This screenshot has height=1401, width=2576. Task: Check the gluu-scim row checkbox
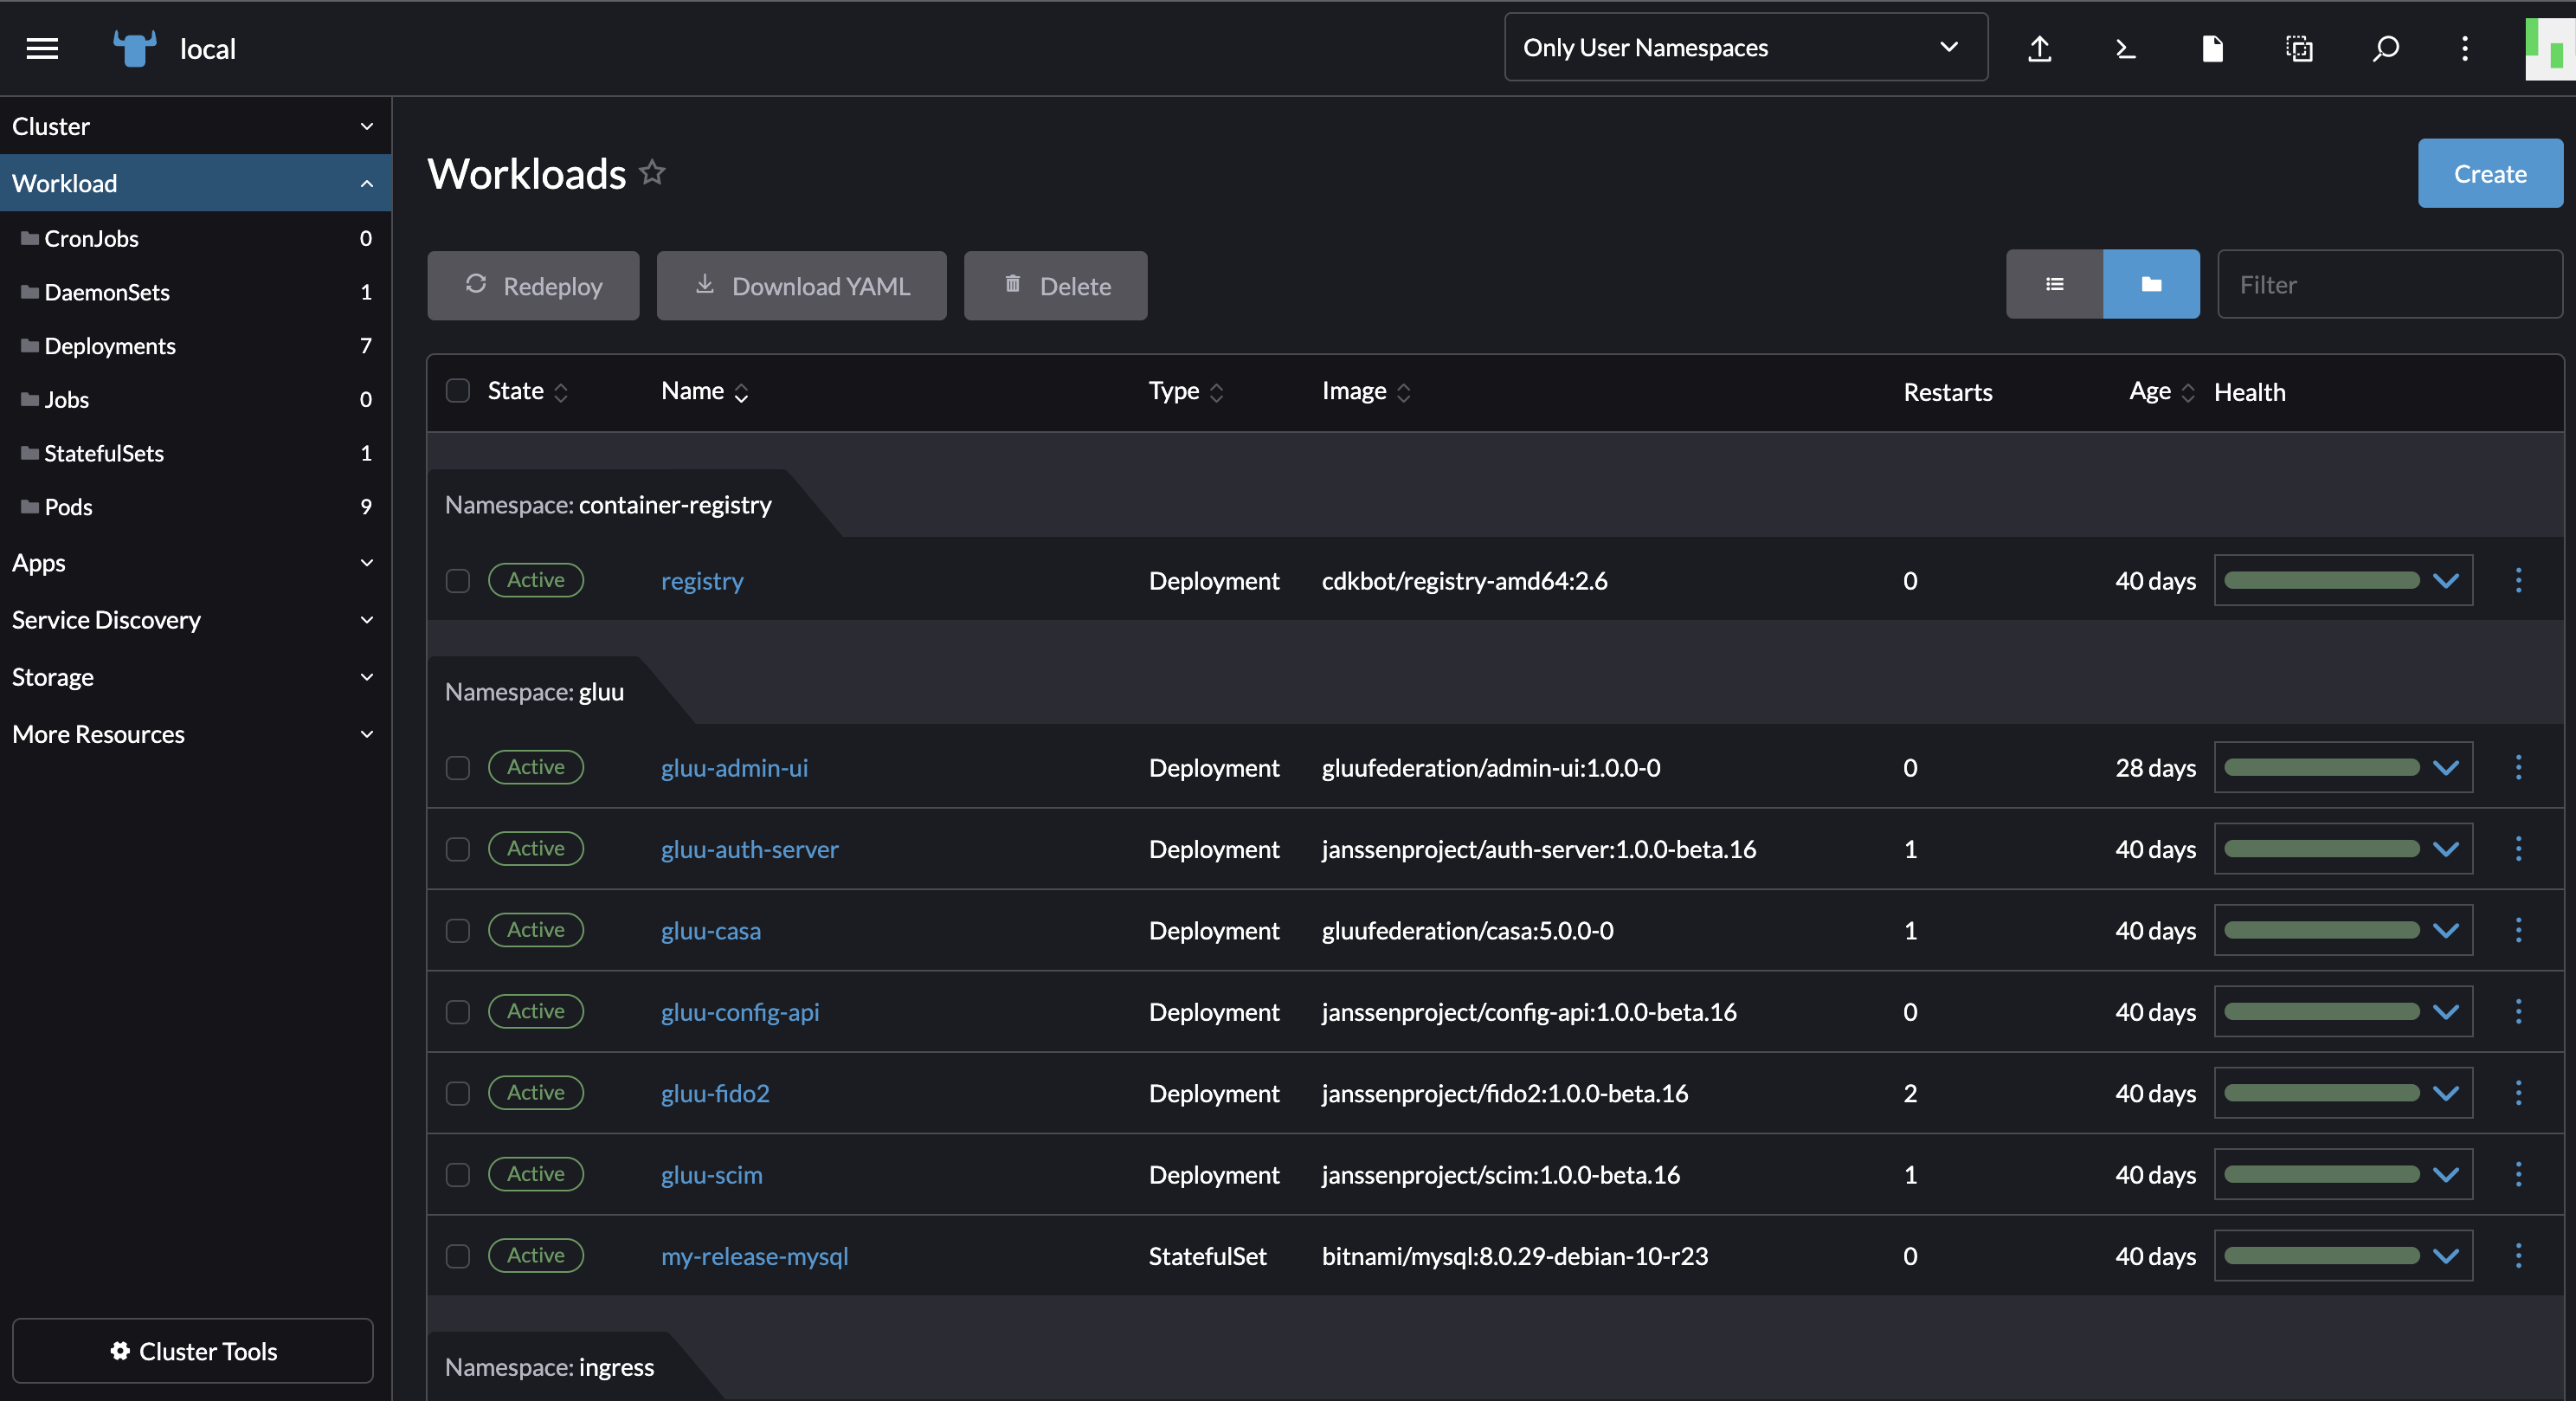(458, 1174)
